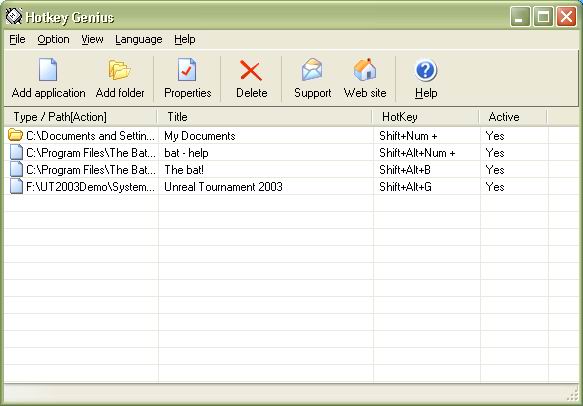Screen dimensions: 583x406
Task: Open the Option menu
Action: (x=53, y=39)
